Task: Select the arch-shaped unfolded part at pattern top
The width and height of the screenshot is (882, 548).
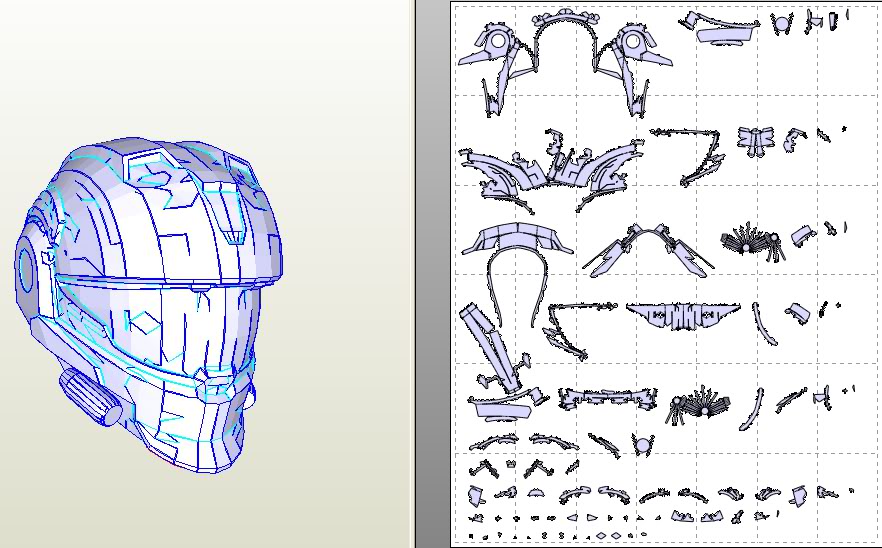Action: pos(565,39)
